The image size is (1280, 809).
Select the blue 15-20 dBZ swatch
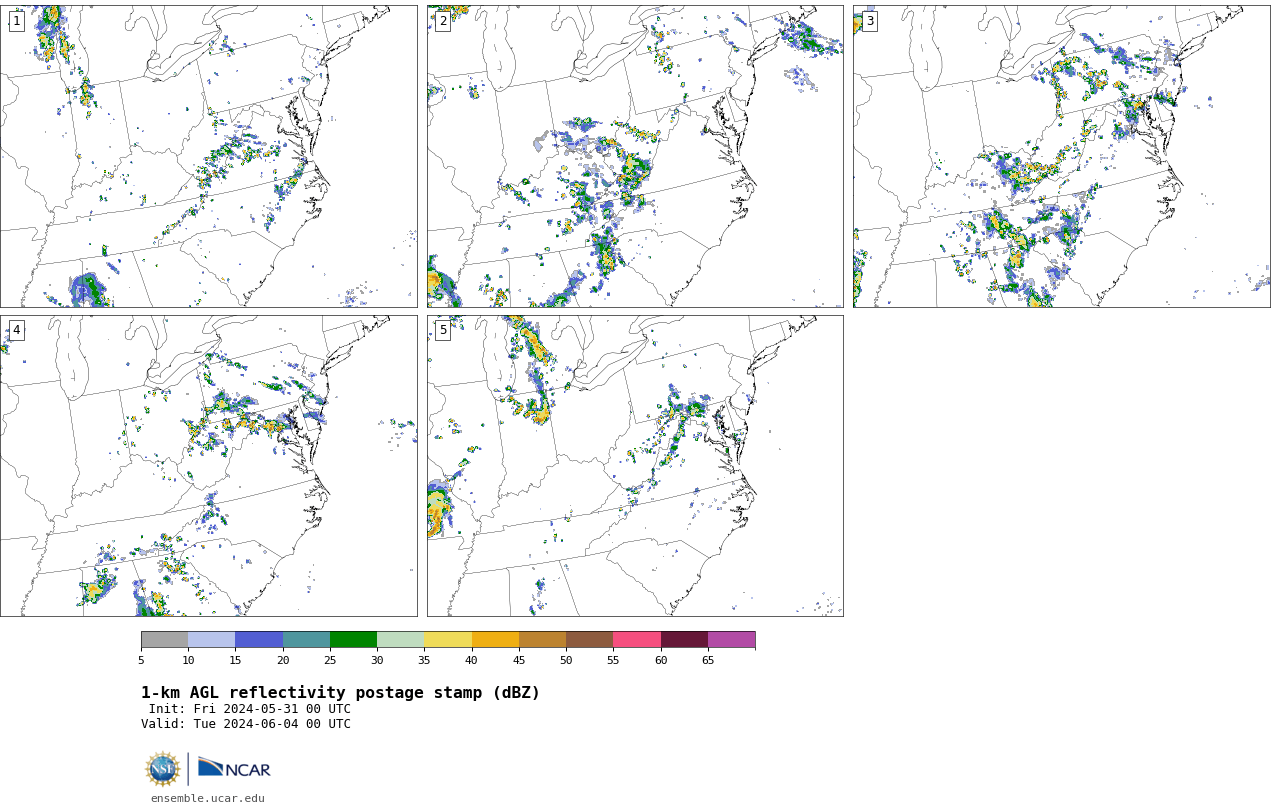point(259,640)
